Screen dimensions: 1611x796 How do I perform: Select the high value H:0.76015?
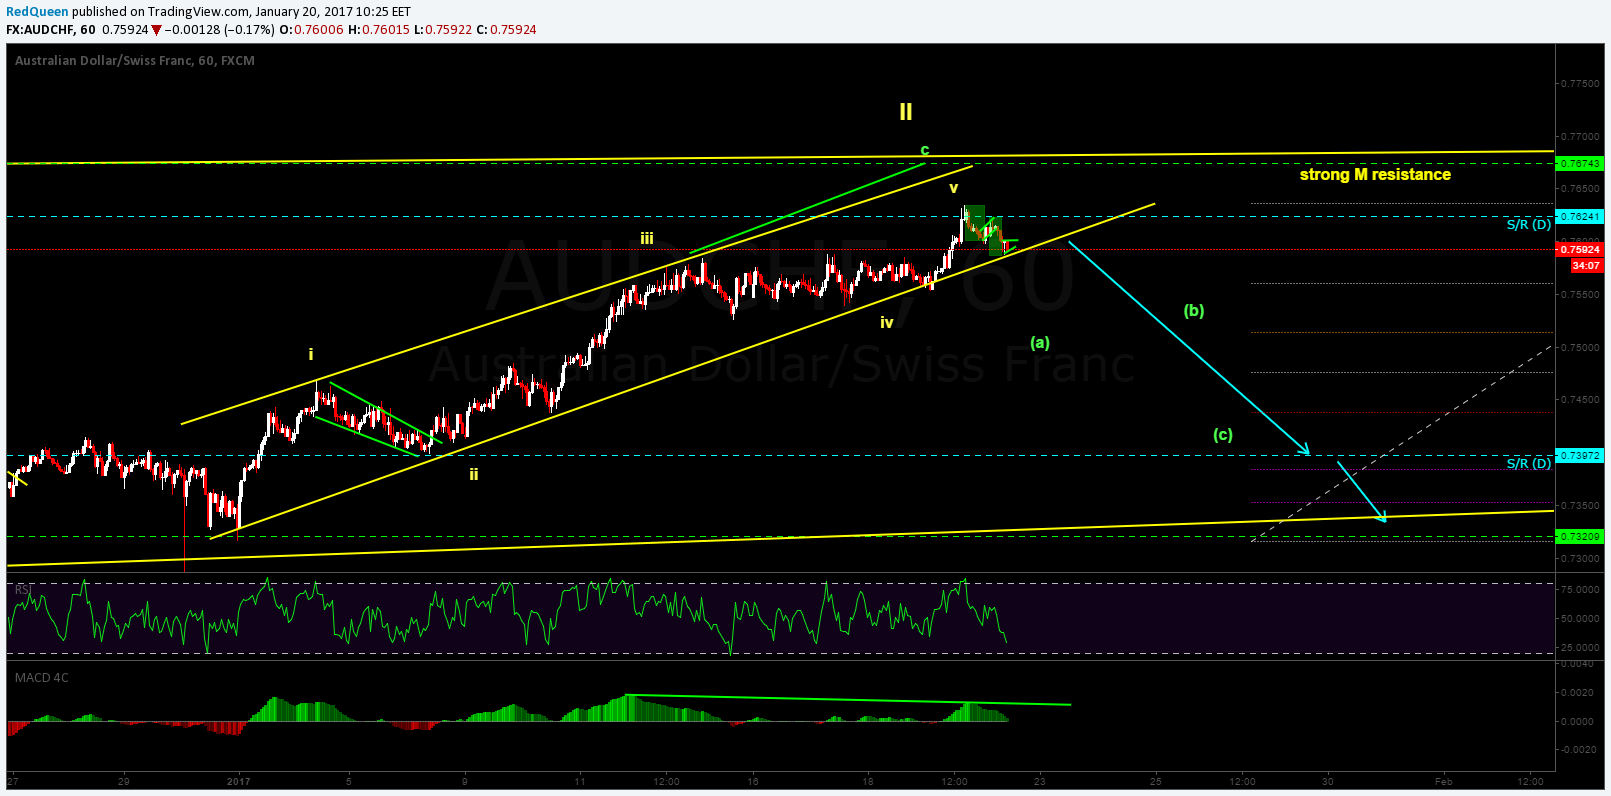379,29
